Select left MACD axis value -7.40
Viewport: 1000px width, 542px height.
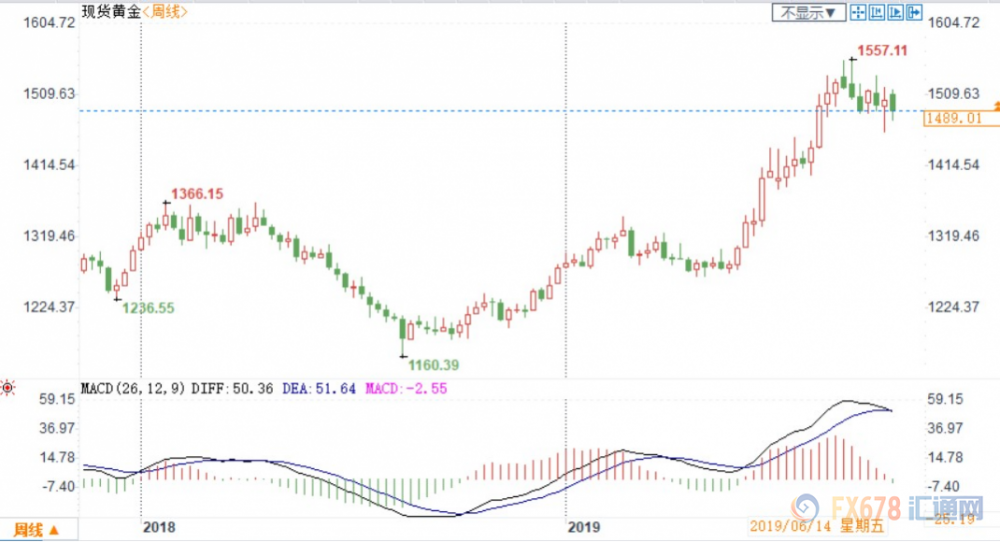[59, 487]
